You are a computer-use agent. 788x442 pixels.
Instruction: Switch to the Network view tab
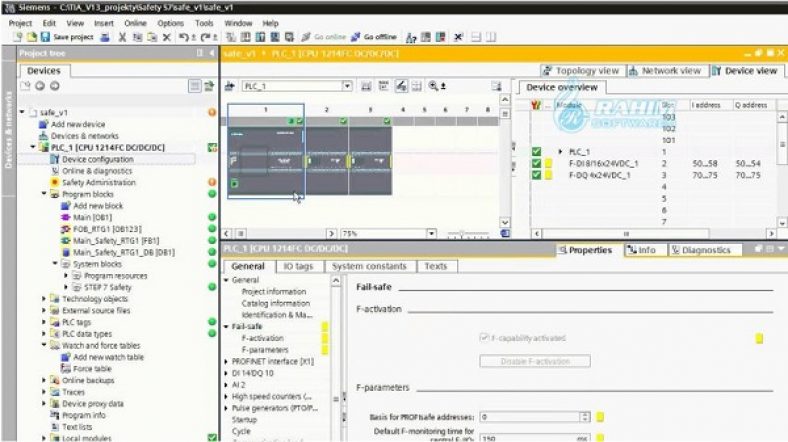(x=666, y=71)
